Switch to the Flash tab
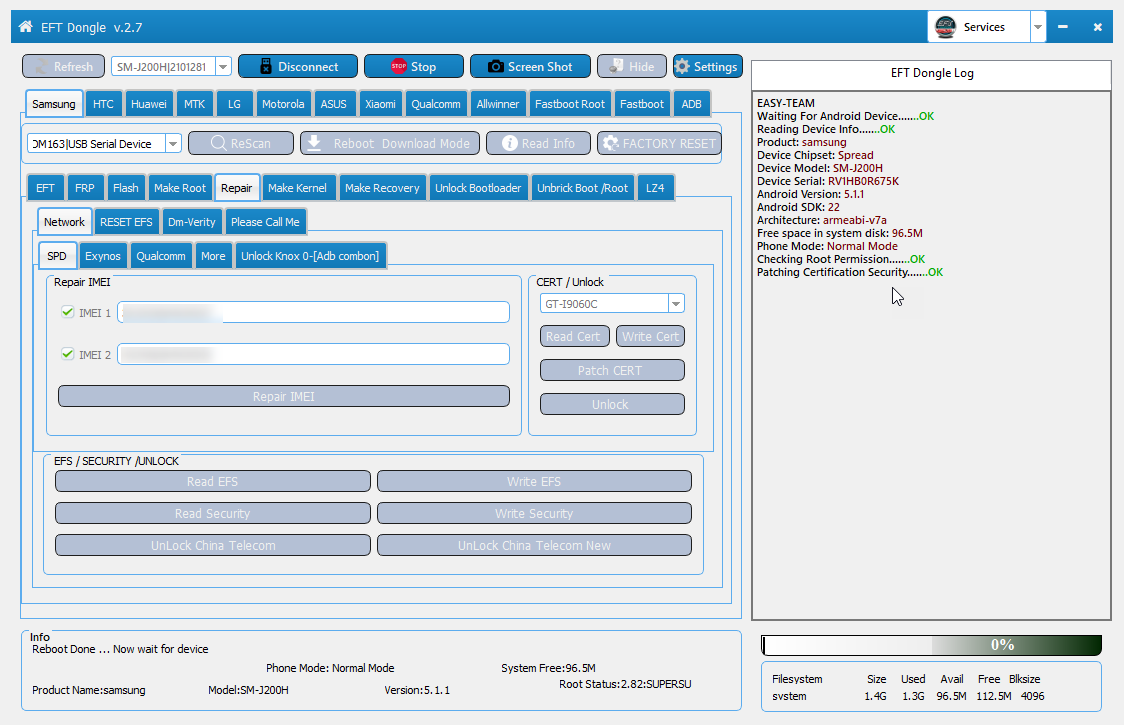This screenshot has height=725, width=1124. 125,188
